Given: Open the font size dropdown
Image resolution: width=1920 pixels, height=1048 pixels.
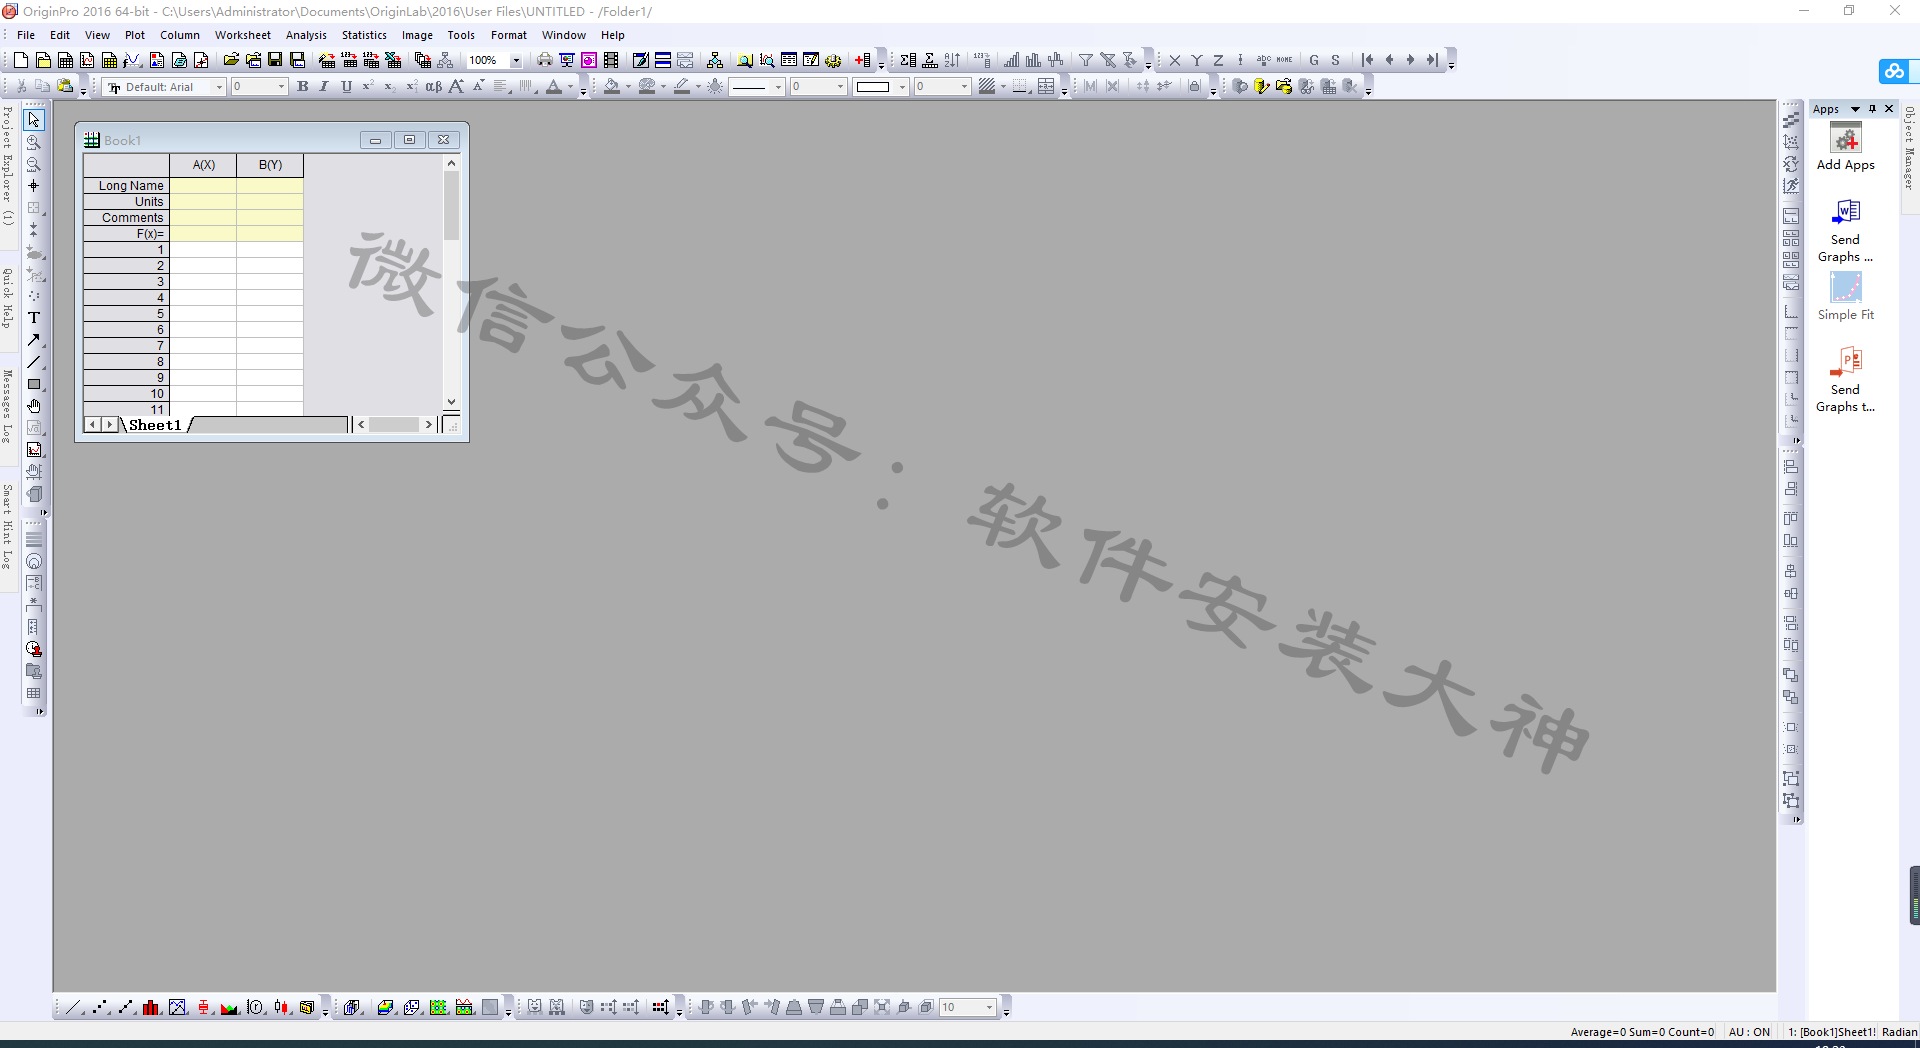Looking at the screenshot, I should click(x=281, y=87).
